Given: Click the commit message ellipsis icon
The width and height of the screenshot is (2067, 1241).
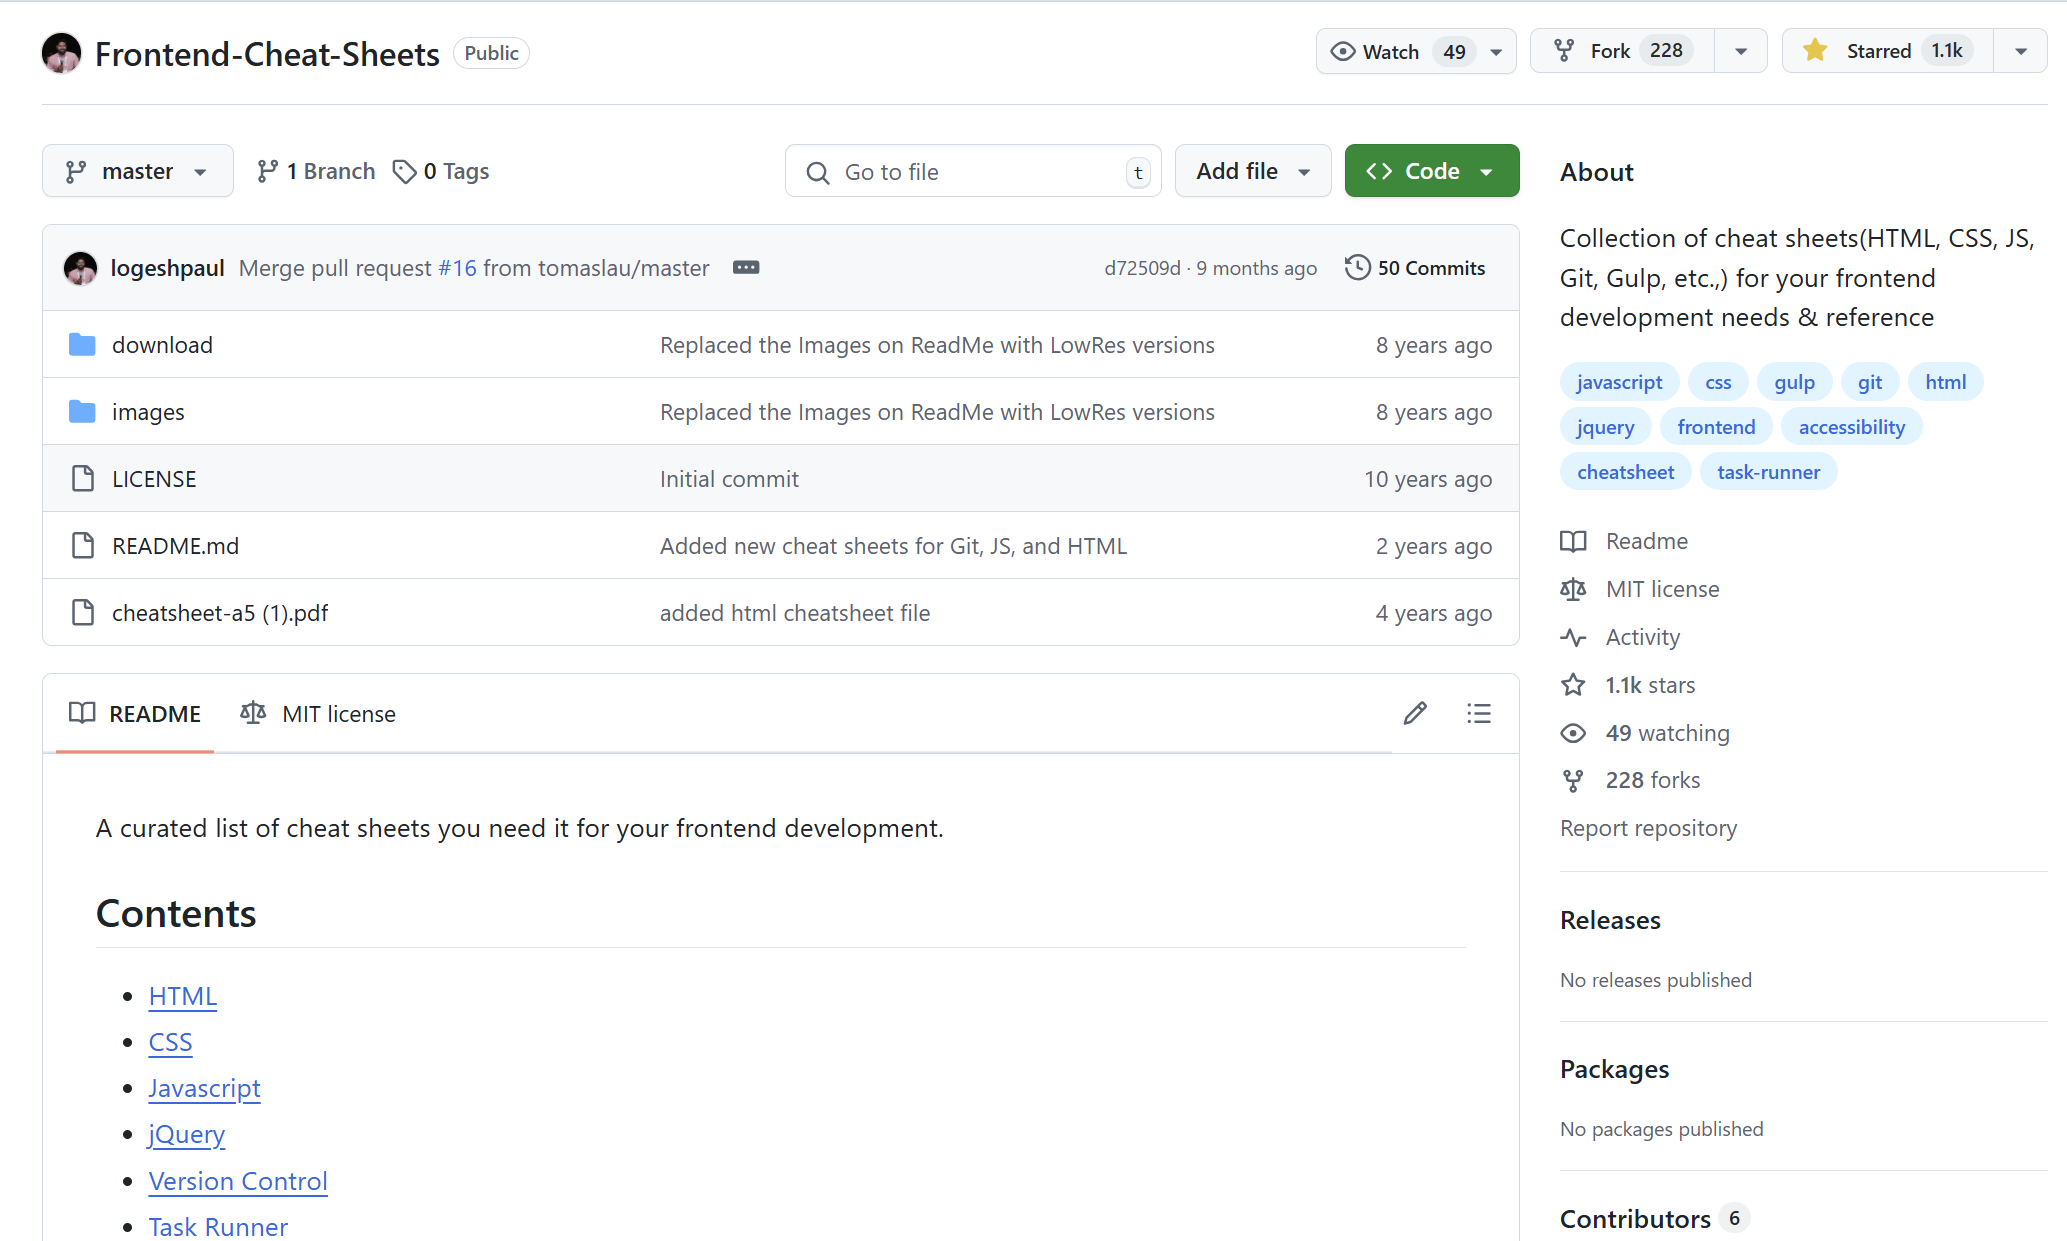Looking at the screenshot, I should [x=746, y=268].
